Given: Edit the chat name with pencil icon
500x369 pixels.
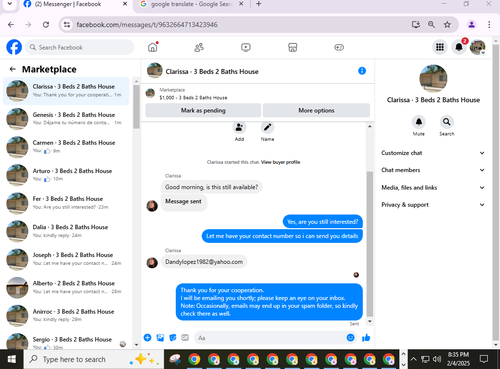Looking at the screenshot, I should coord(267,127).
